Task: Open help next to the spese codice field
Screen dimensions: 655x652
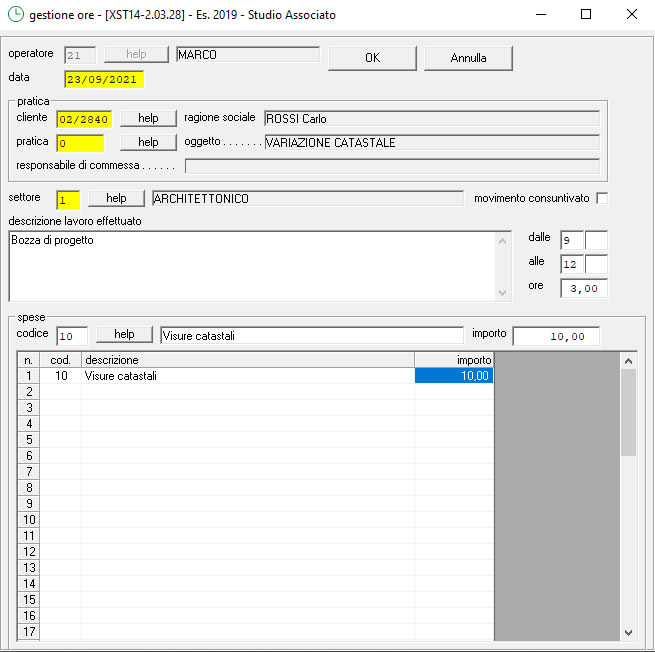Action: click(124, 335)
